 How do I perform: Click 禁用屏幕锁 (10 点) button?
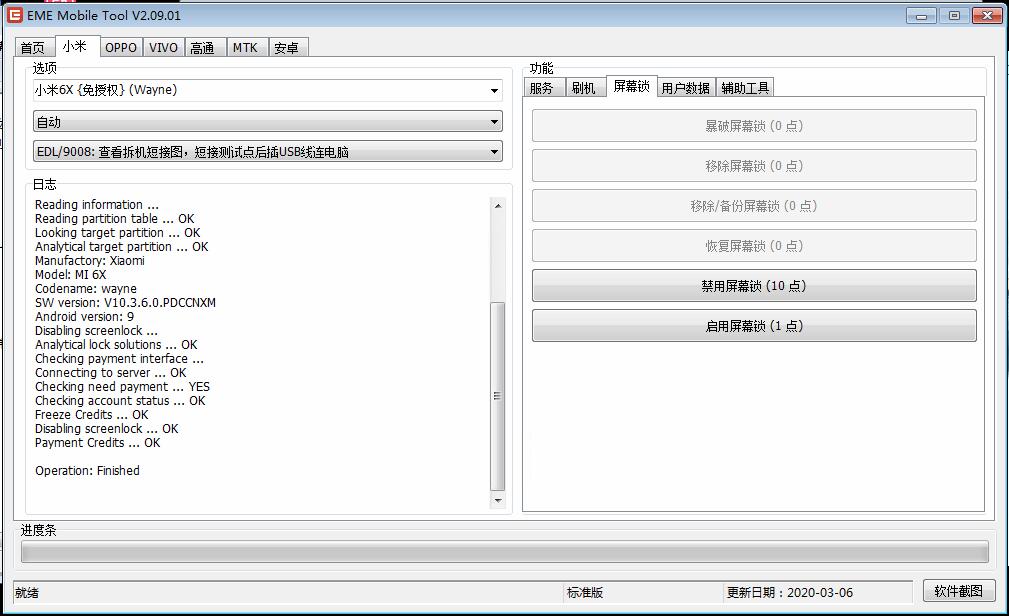coord(754,285)
